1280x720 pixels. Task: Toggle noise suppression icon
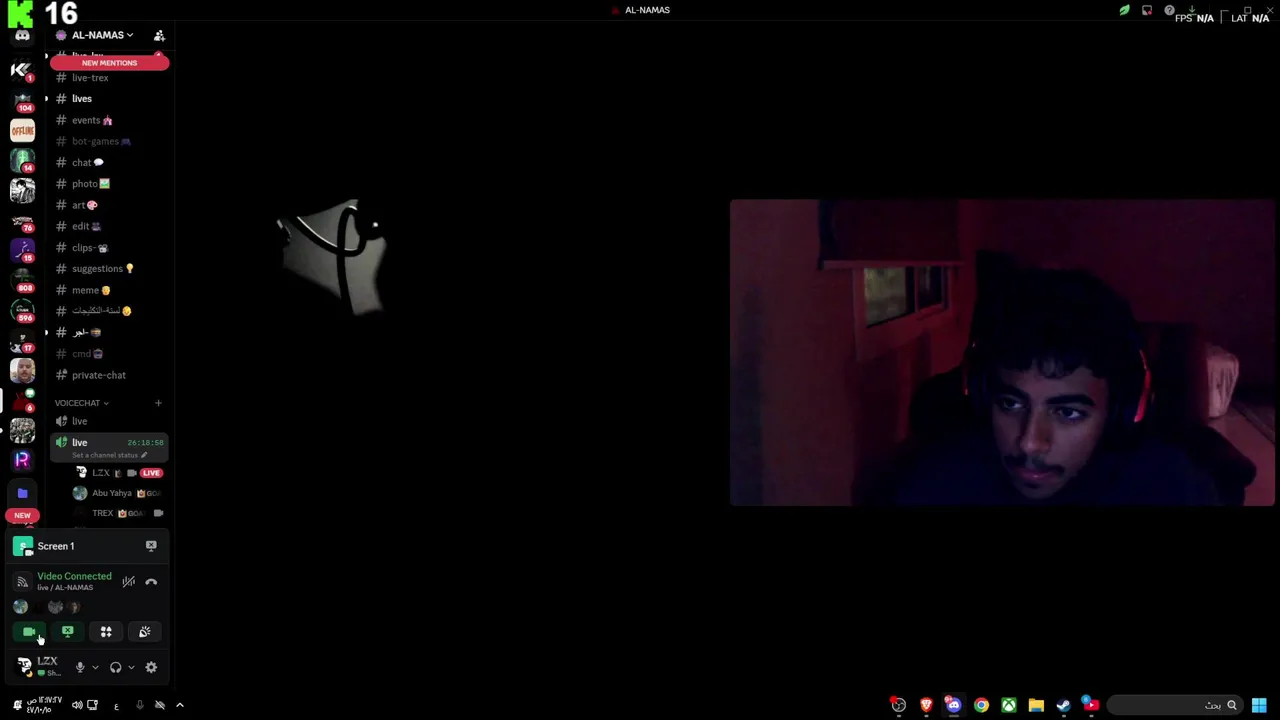click(128, 581)
